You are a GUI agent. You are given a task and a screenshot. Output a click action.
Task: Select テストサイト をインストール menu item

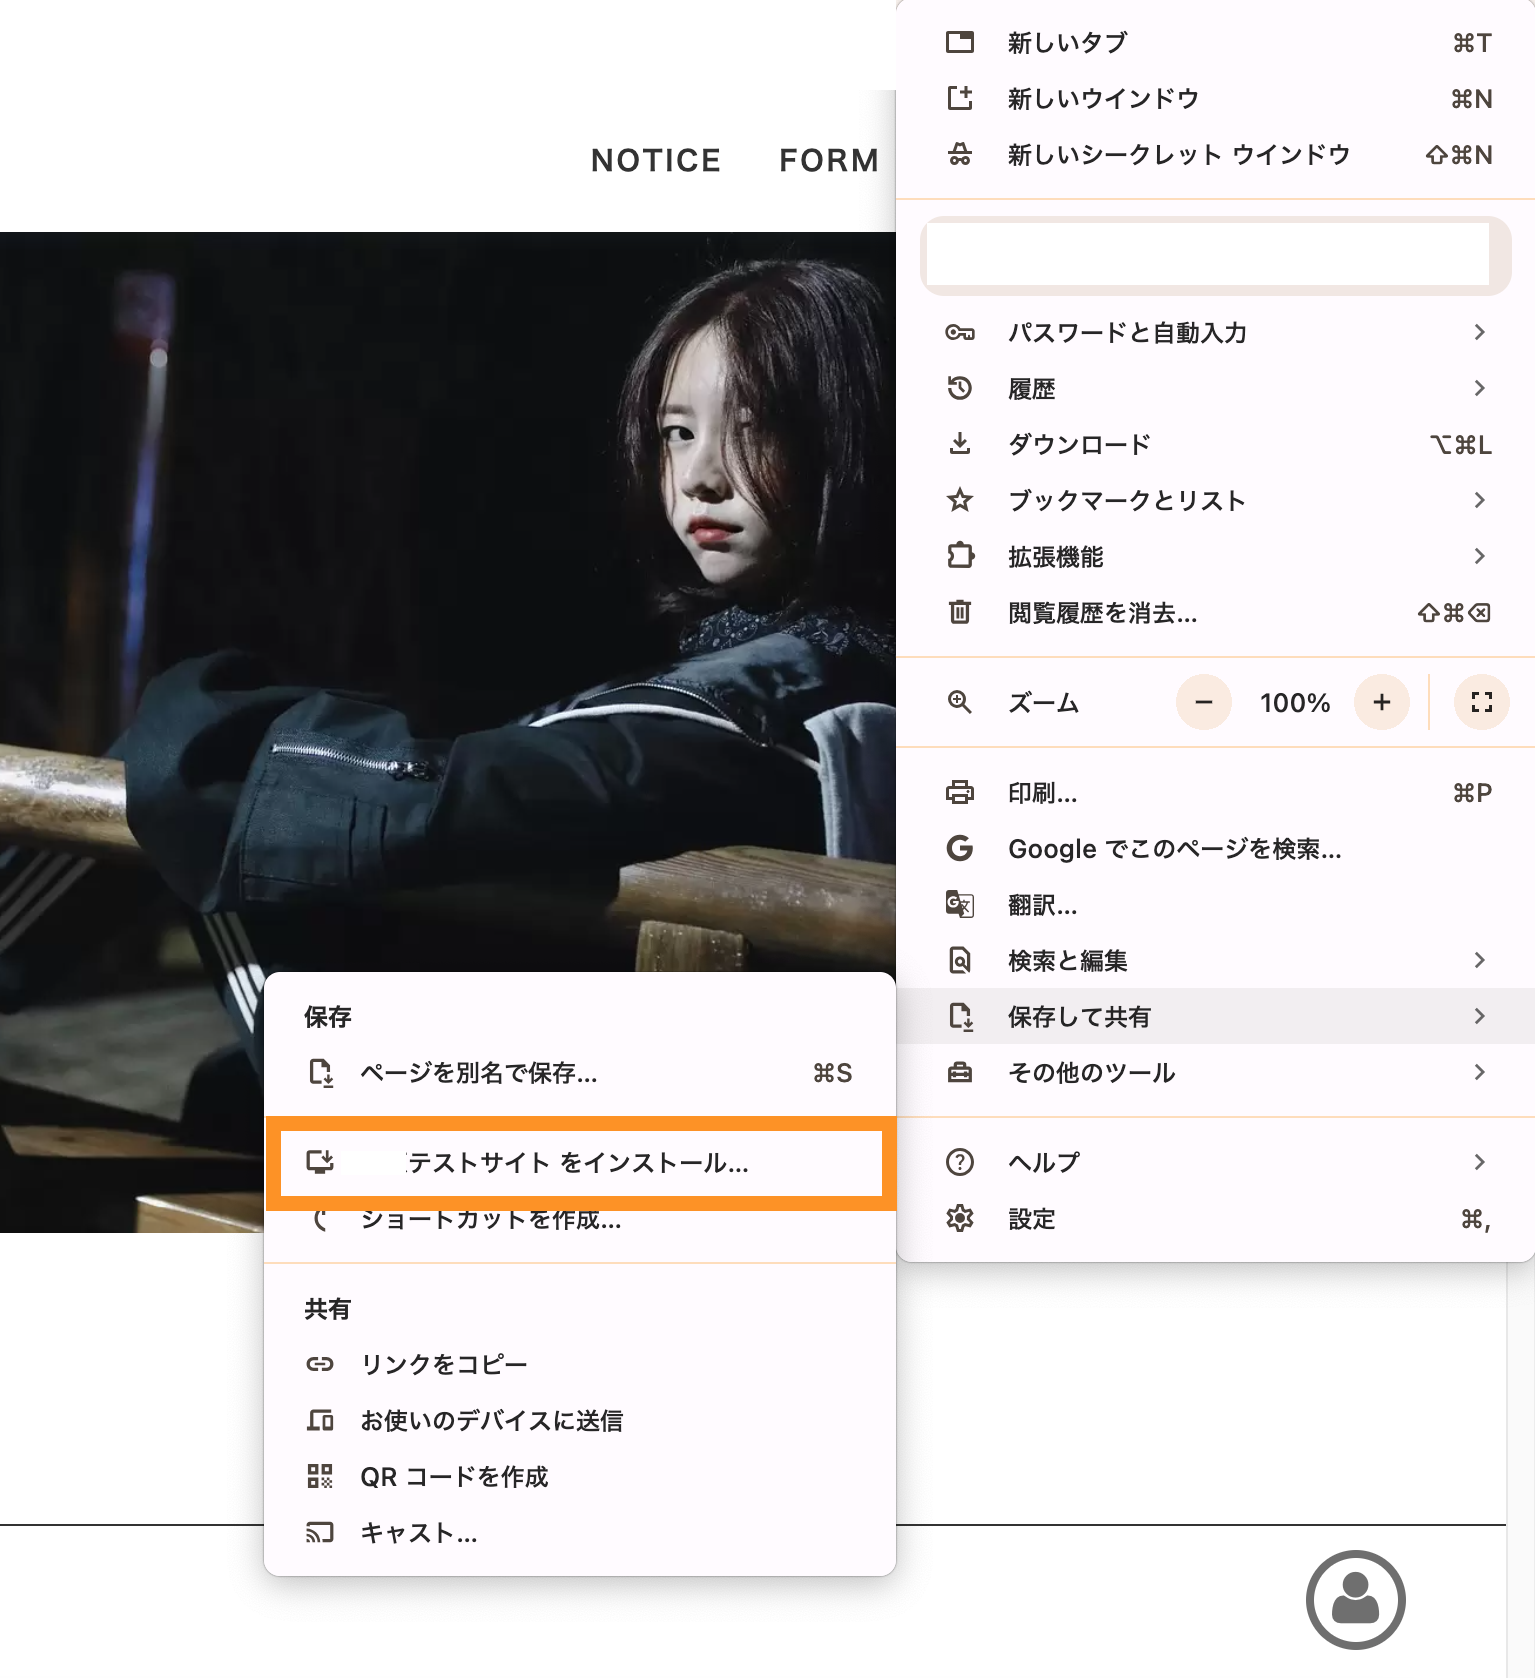click(x=580, y=1163)
